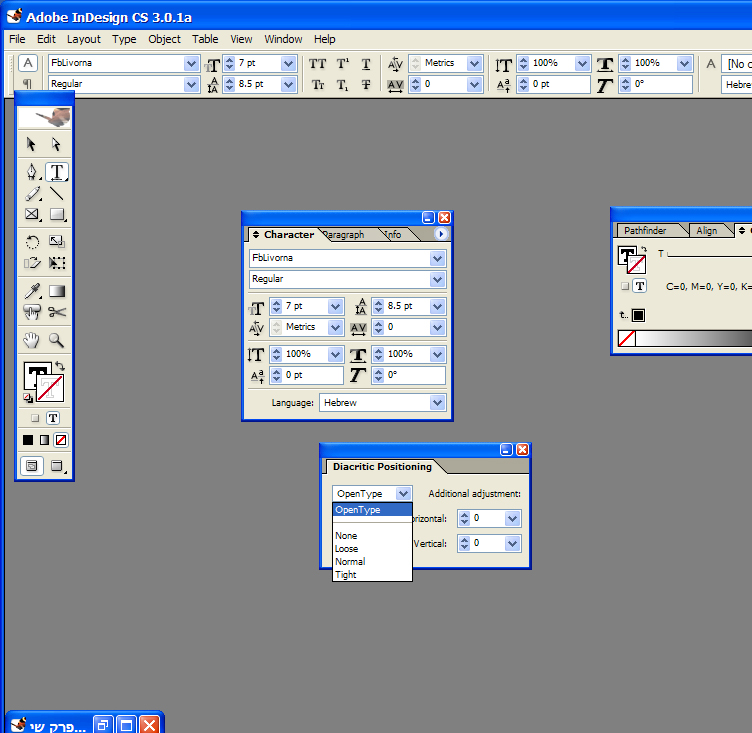This screenshot has height=733, width=752.
Task: Select the Scale tool
Action: (x=57, y=242)
